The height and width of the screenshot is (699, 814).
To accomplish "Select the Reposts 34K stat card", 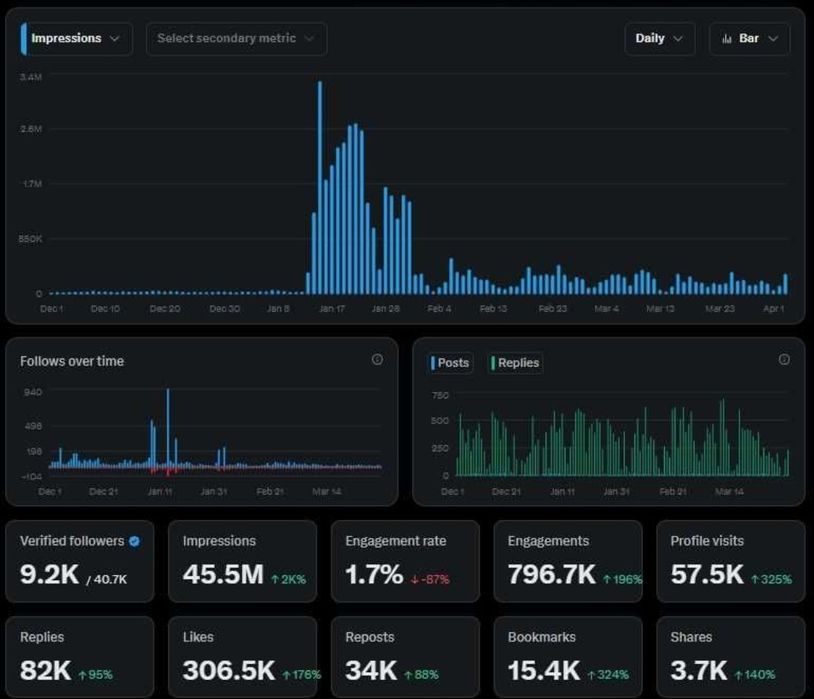I will [405, 657].
